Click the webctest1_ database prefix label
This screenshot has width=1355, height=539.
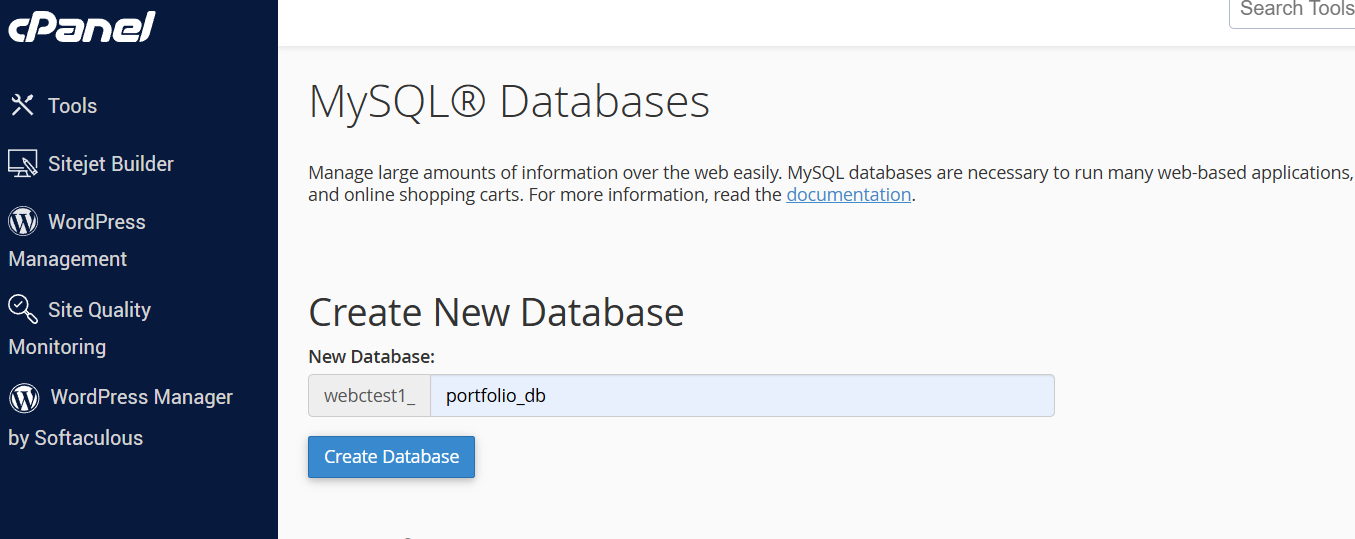(369, 396)
